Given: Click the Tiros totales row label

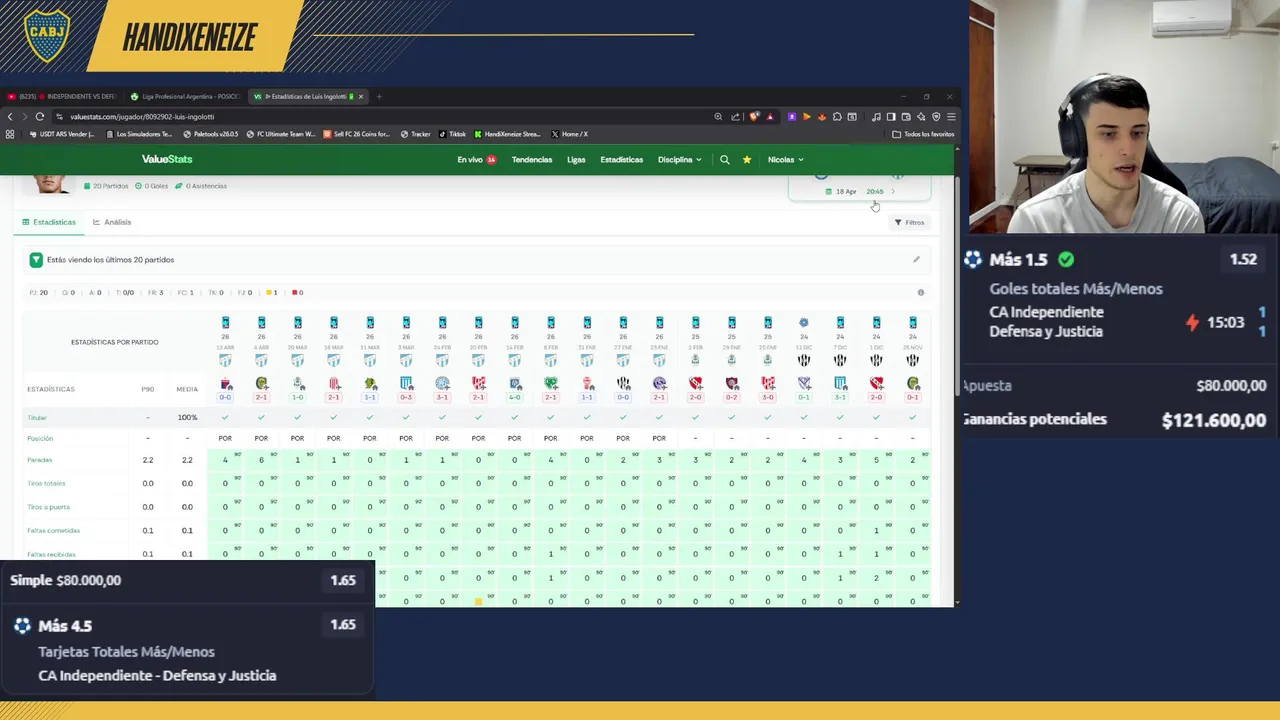Looking at the screenshot, I should 46,484.
